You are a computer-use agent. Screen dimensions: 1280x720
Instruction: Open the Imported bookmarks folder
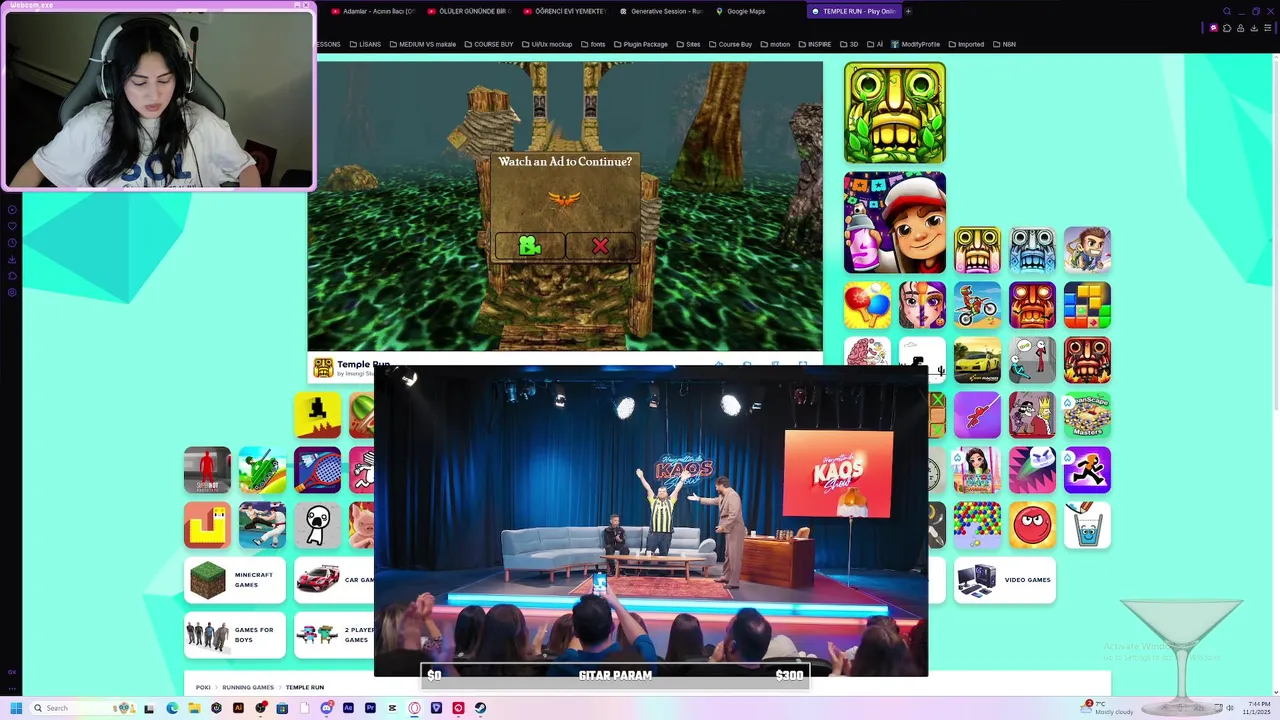pos(966,44)
